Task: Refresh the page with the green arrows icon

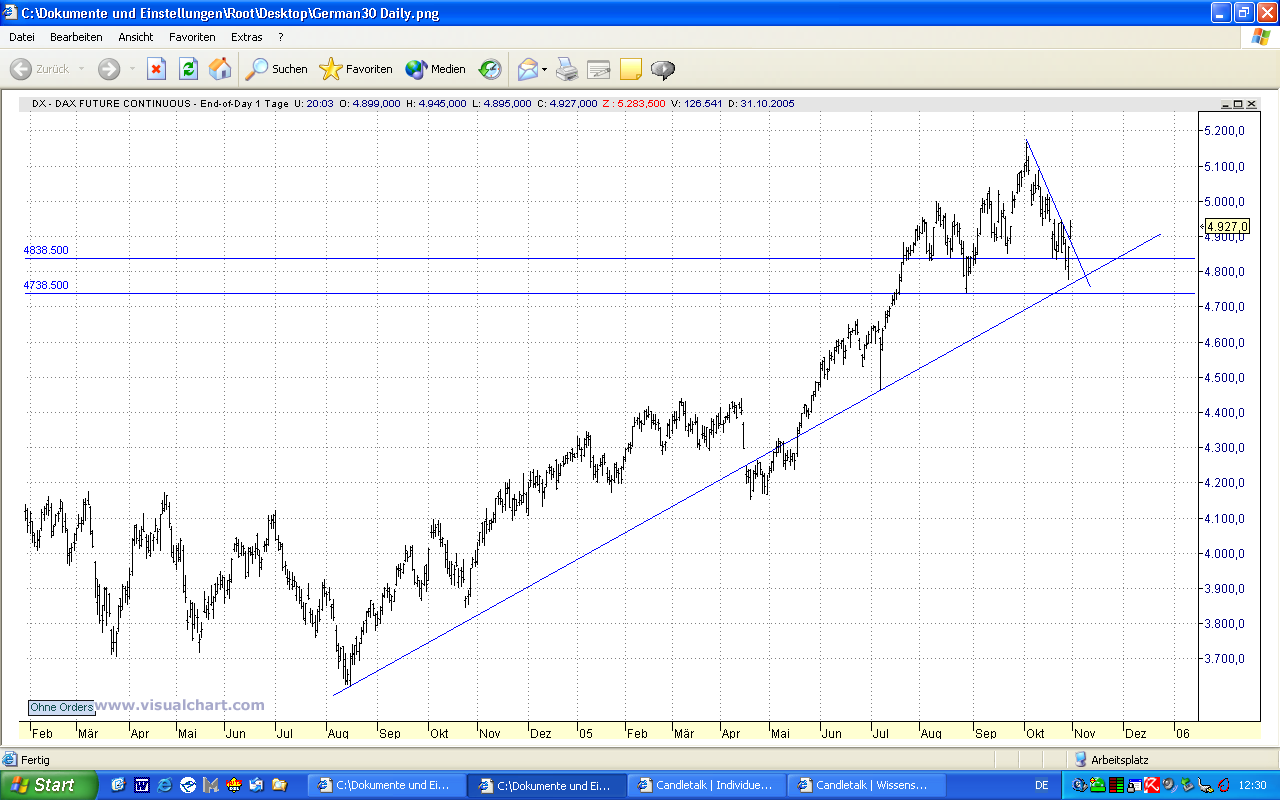Action: coord(188,69)
